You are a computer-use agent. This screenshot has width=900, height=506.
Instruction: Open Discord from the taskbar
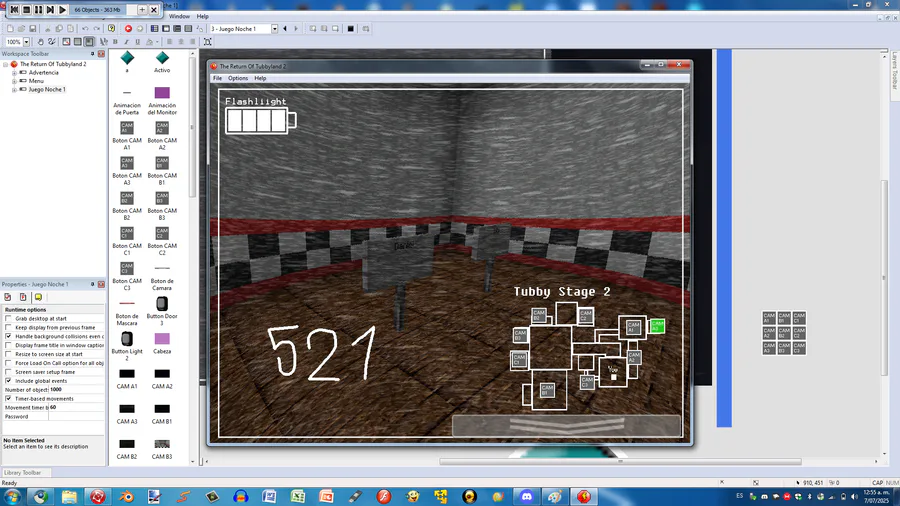click(526, 496)
